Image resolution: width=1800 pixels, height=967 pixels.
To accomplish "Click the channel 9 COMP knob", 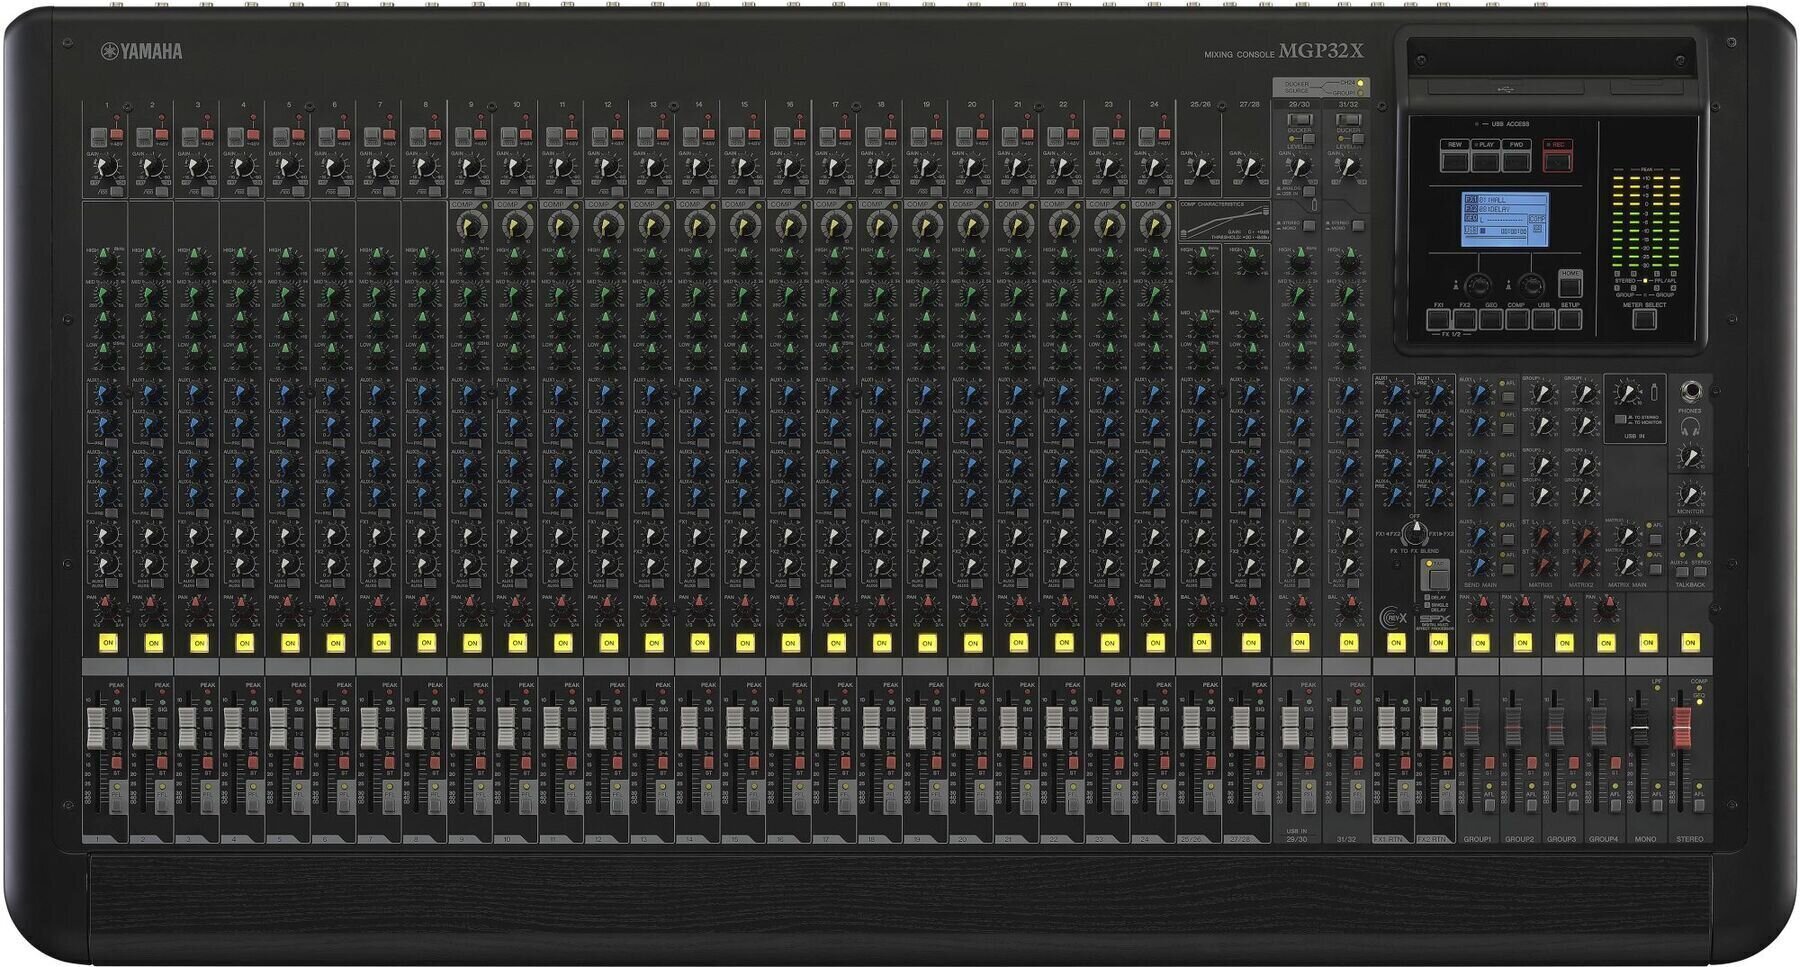I will pyautogui.click(x=470, y=226).
